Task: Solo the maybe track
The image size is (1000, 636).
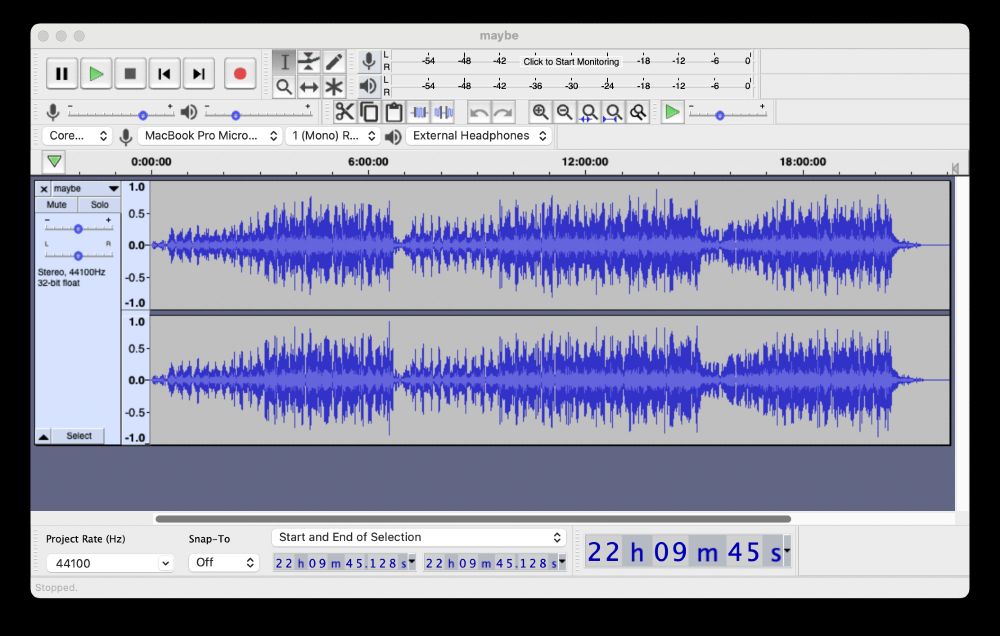Action: 100,204
